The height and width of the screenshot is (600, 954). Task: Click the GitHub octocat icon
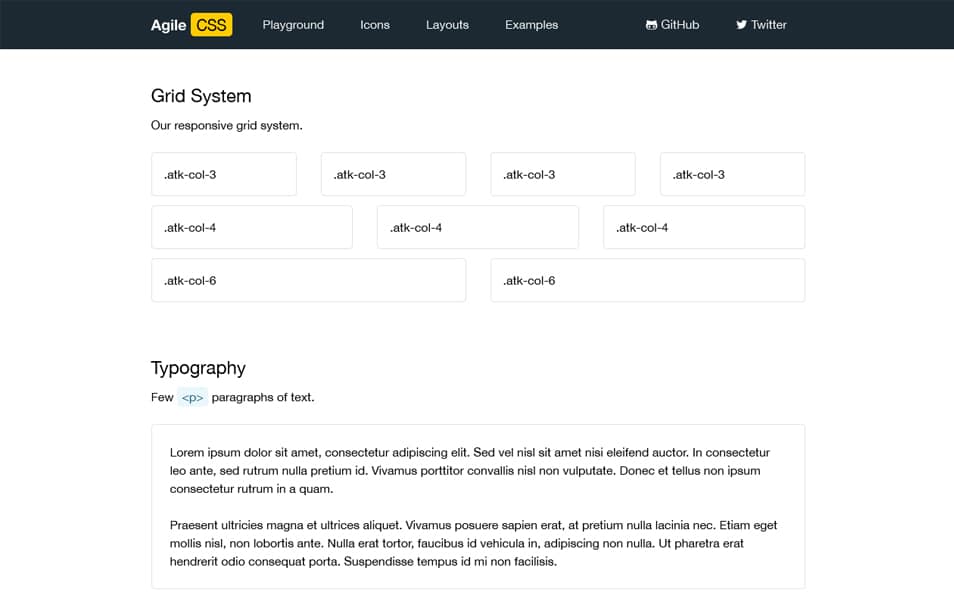pyautogui.click(x=651, y=25)
